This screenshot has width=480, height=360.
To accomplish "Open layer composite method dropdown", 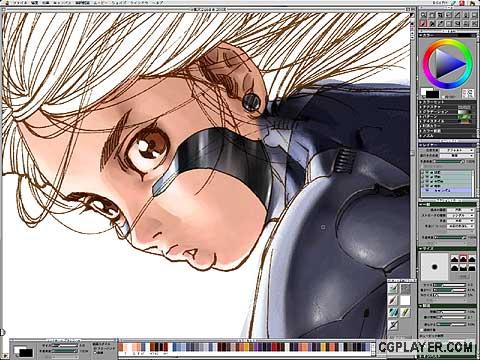I will tap(457, 150).
